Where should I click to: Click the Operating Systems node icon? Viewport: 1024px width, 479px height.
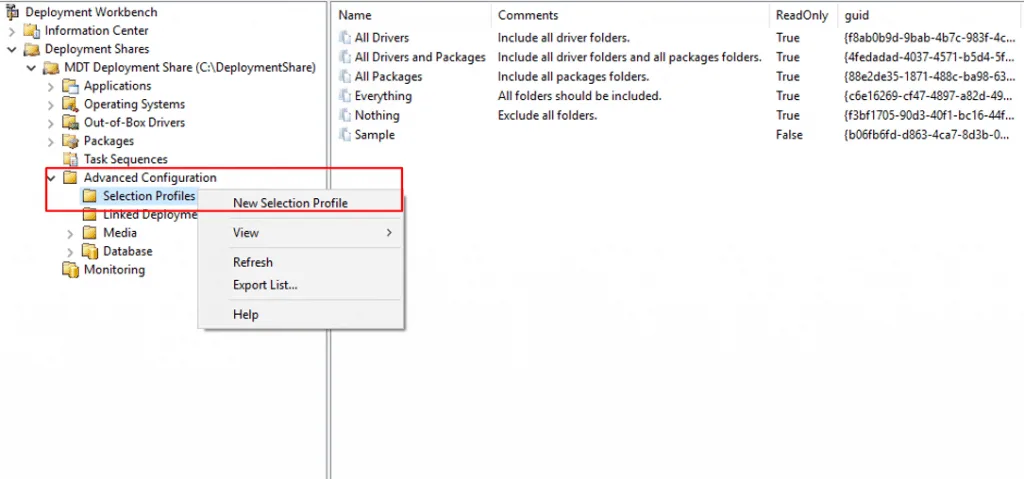70,104
